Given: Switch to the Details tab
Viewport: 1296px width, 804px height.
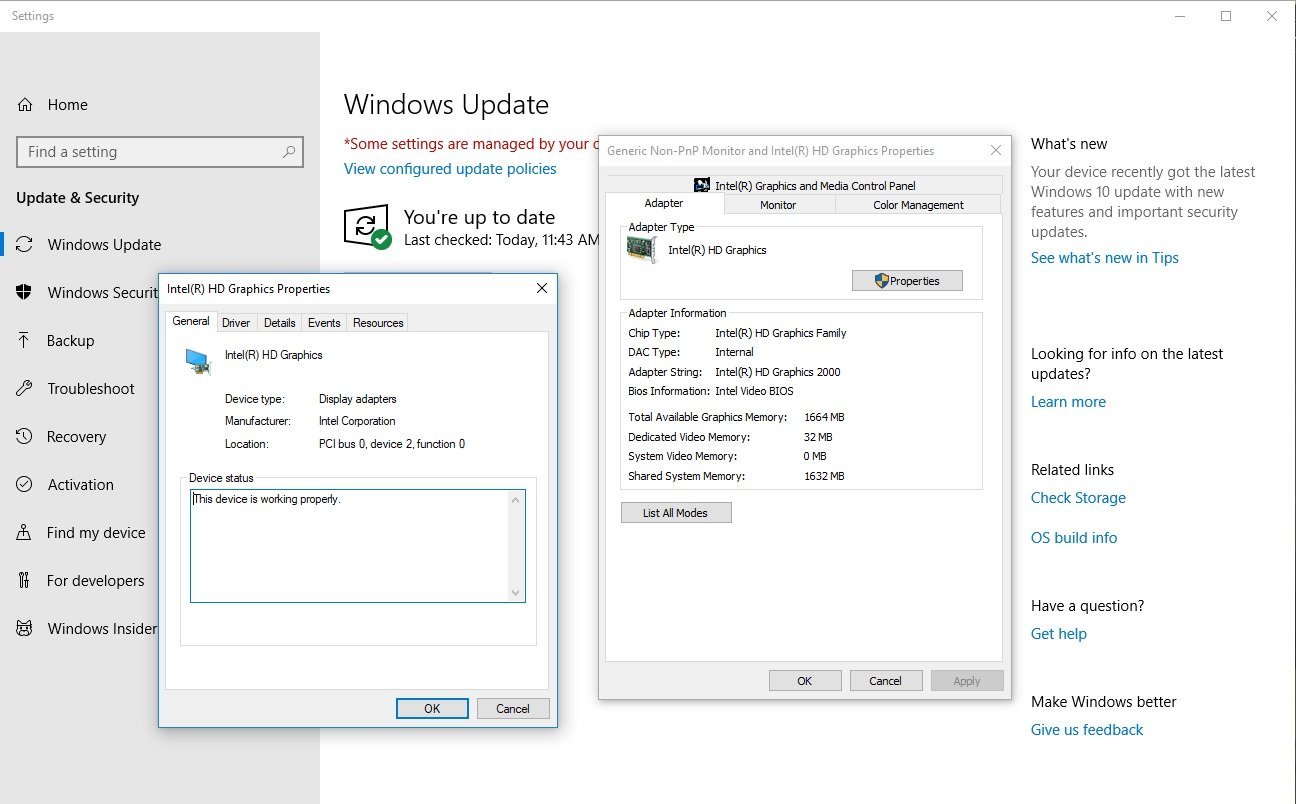Looking at the screenshot, I should 280,323.
